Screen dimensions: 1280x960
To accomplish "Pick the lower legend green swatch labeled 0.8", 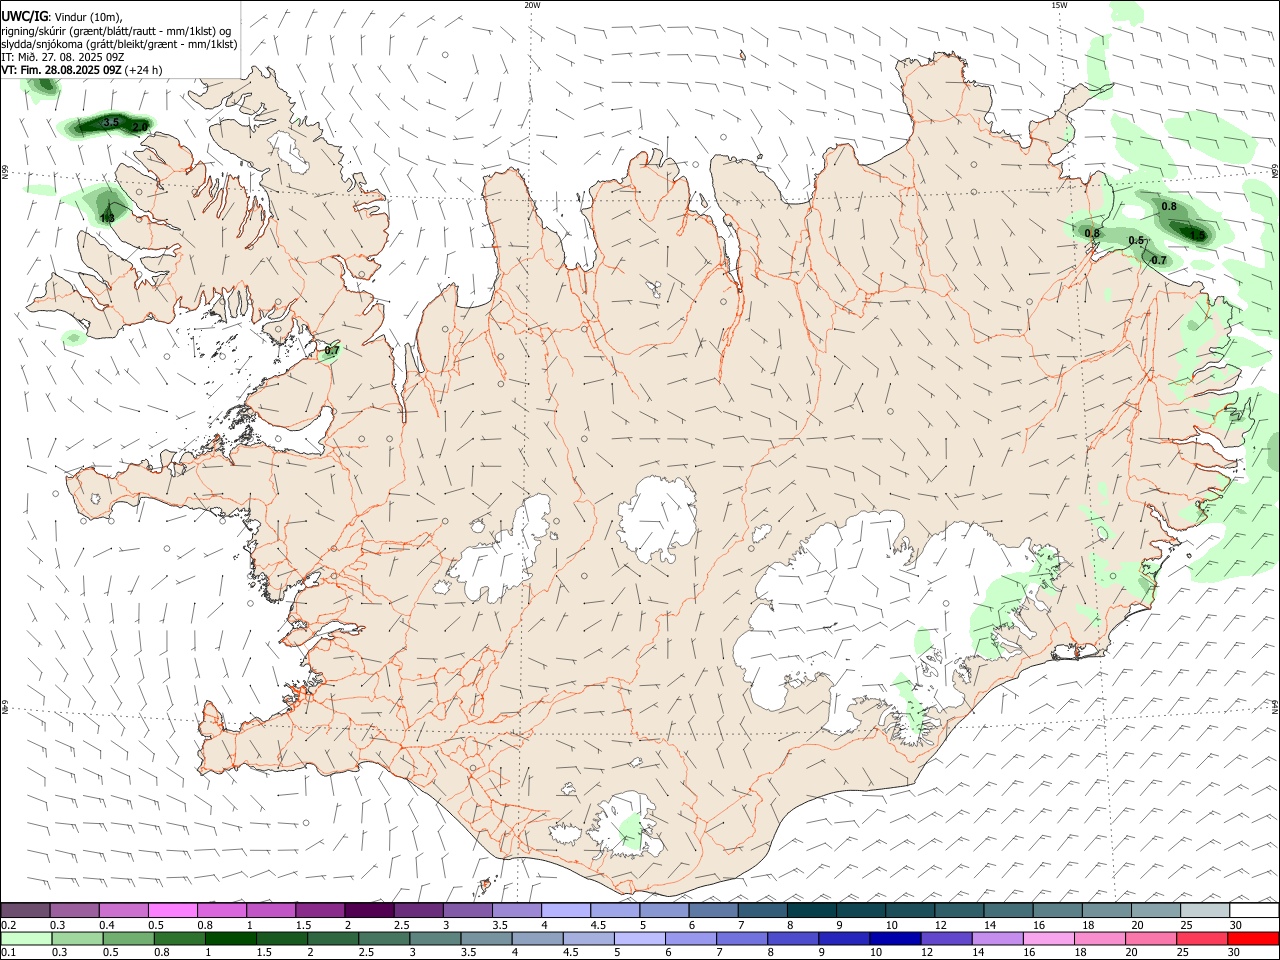I will coord(181,938).
